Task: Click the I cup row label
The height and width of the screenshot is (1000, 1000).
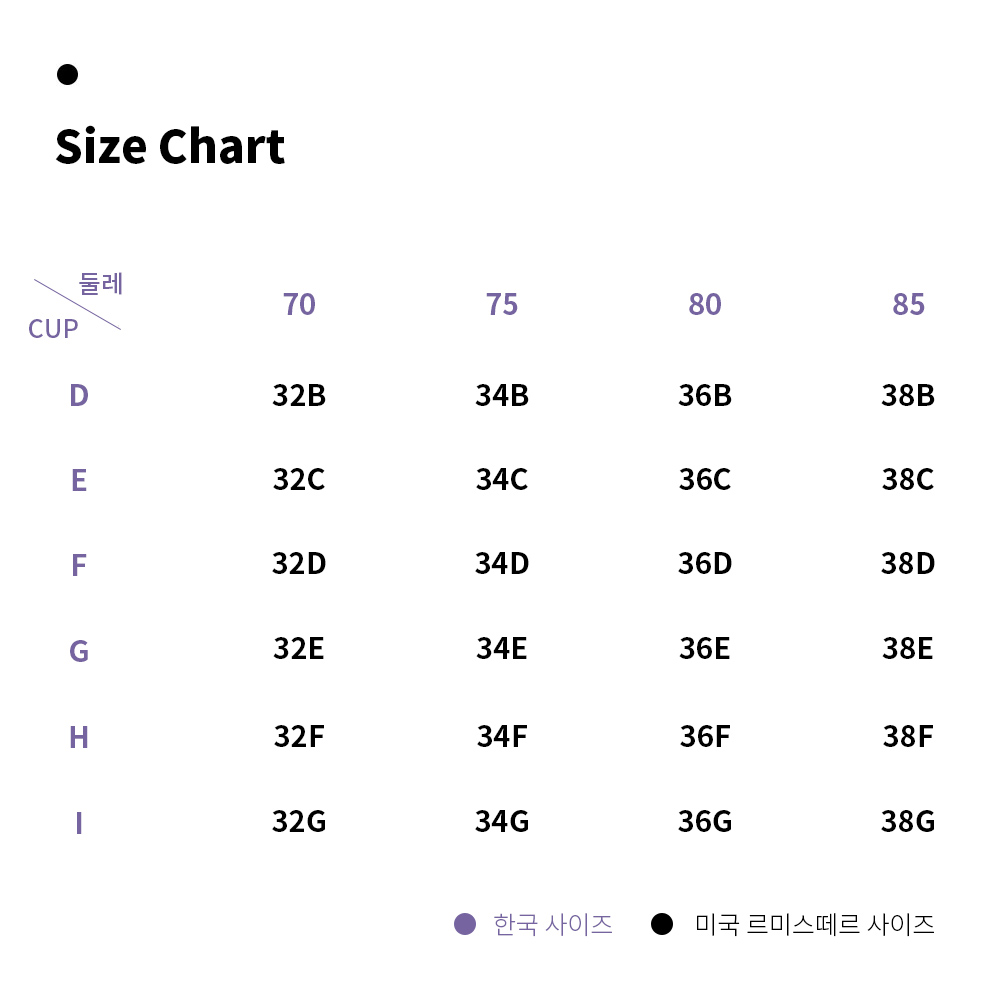Action: click(x=79, y=823)
